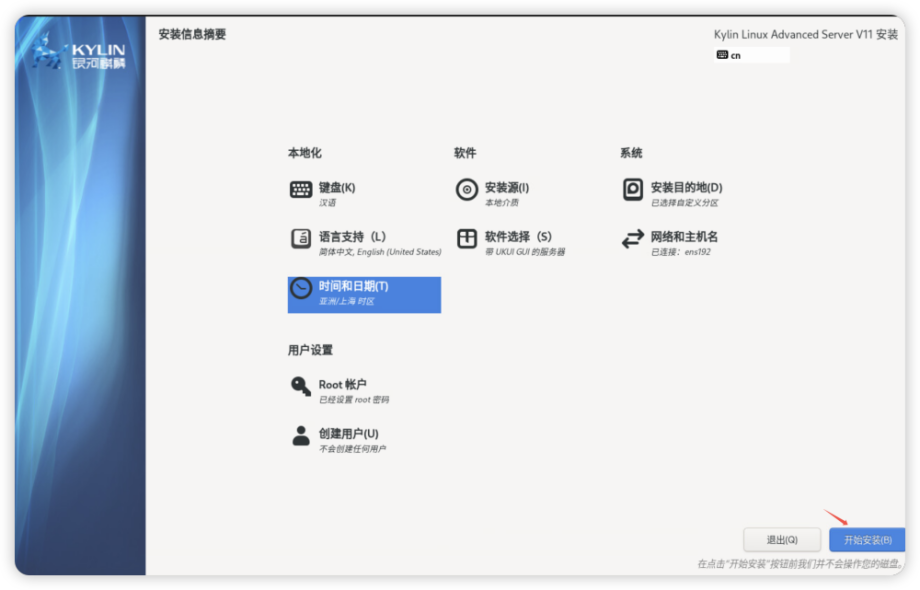Image resolution: width=920 pixels, height=590 pixels.
Task: Click the 不会创建任何用户 status text
Action: point(352,449)
